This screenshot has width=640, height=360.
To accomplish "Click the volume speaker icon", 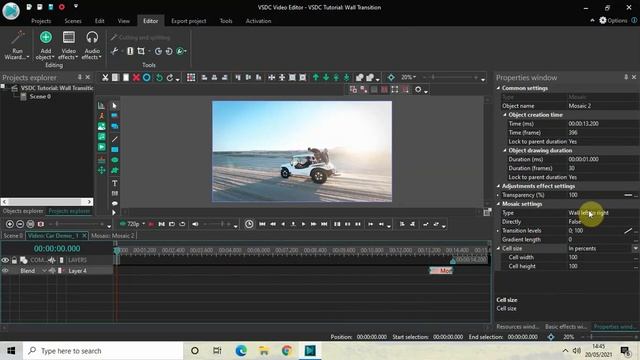I will (x=196, y=224).
